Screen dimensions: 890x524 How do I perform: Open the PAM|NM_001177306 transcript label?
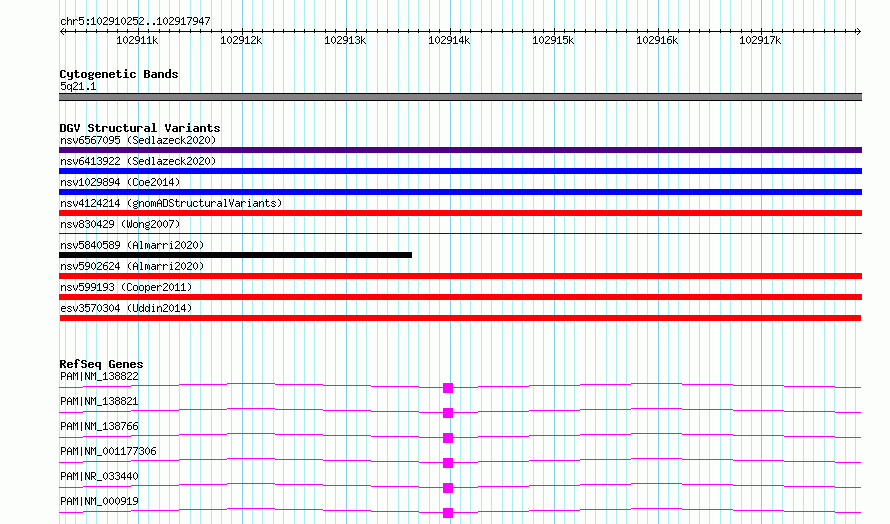[x=108, y=451]
